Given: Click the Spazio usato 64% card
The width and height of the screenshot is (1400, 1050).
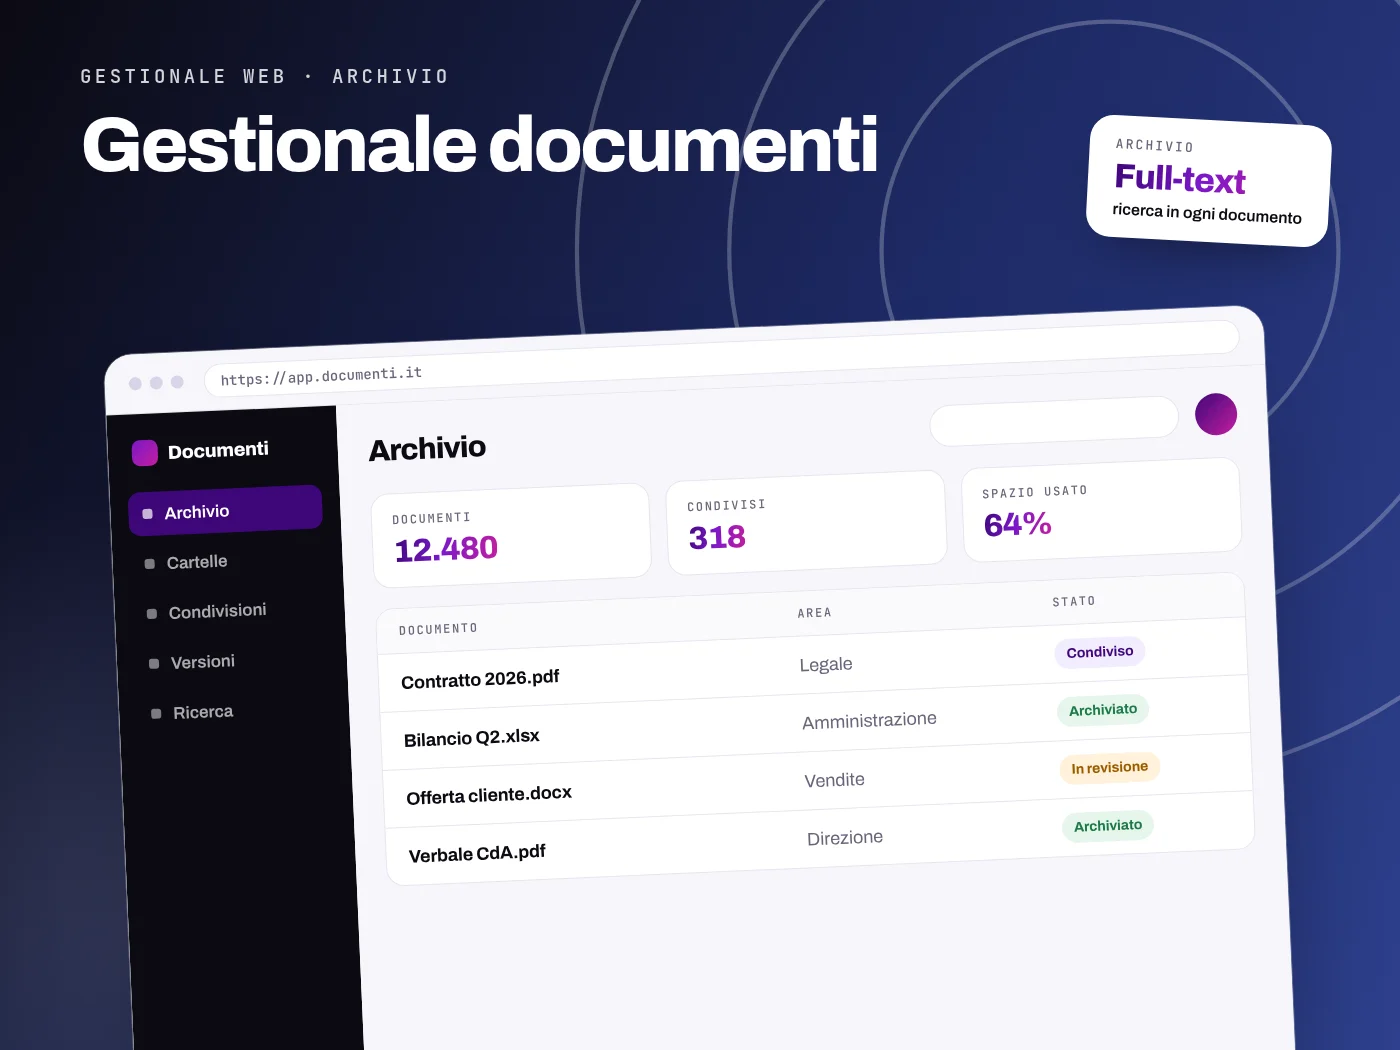Looking at the screenshot, I should tap(1101, 509).
